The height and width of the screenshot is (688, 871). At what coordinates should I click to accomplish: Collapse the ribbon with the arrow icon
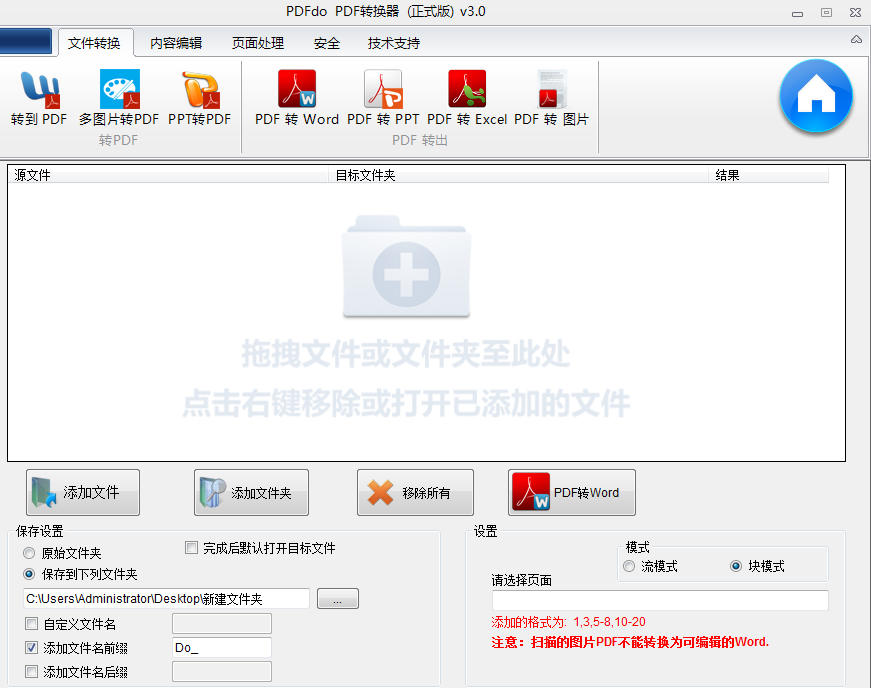(x=857, y=39)
